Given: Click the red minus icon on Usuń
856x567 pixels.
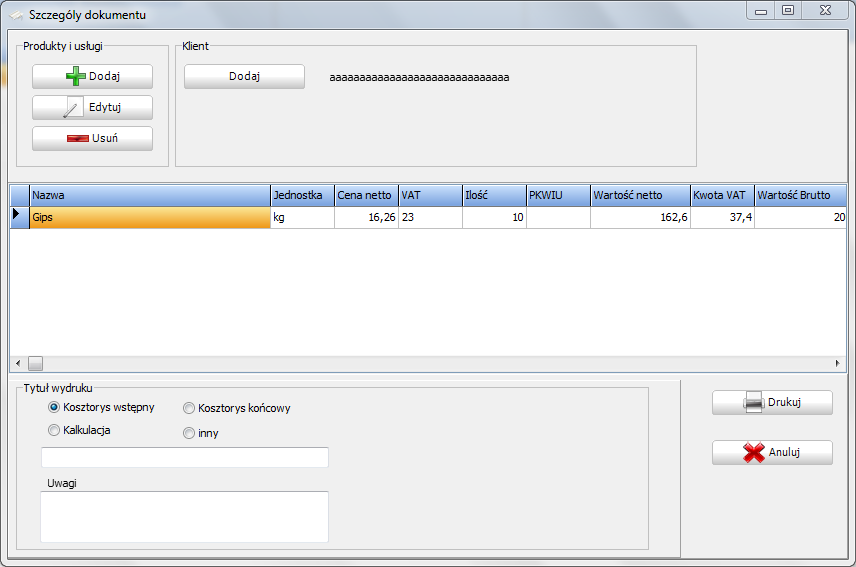Looking at the screenshot, I should [78, 139].
